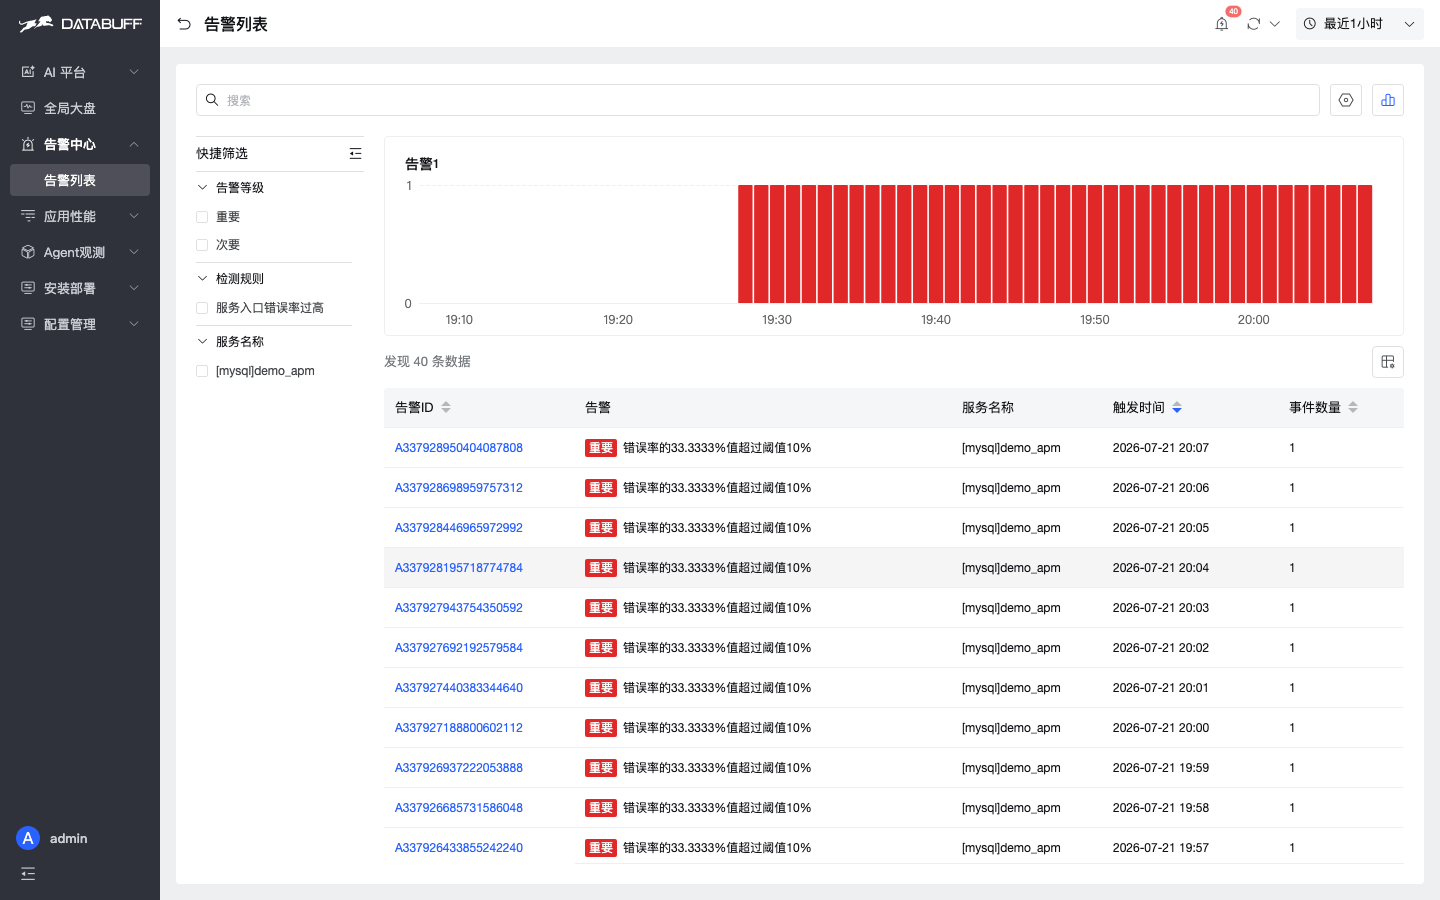
Task: Click the 告警中心 sidebar icon
Action: point(28,144)
